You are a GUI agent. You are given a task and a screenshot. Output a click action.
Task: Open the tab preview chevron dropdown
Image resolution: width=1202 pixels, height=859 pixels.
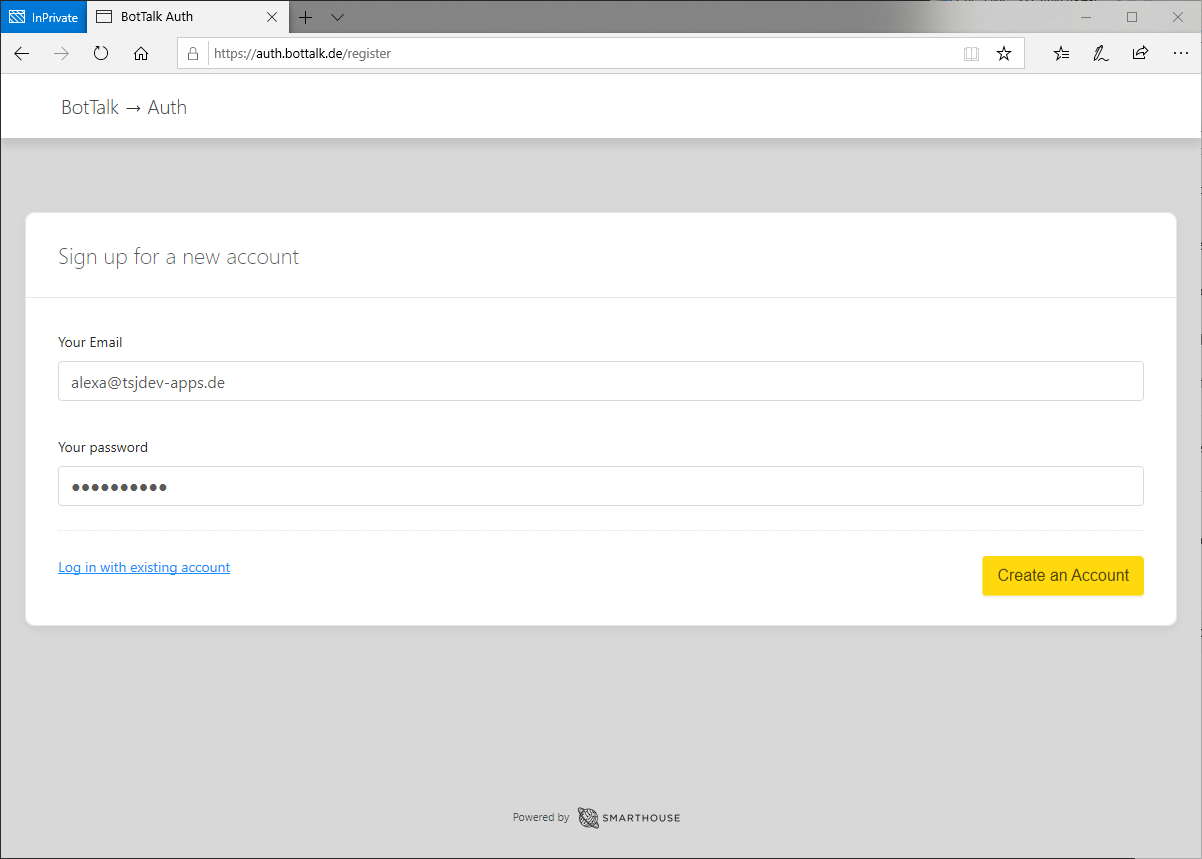[x=337, y=17]
